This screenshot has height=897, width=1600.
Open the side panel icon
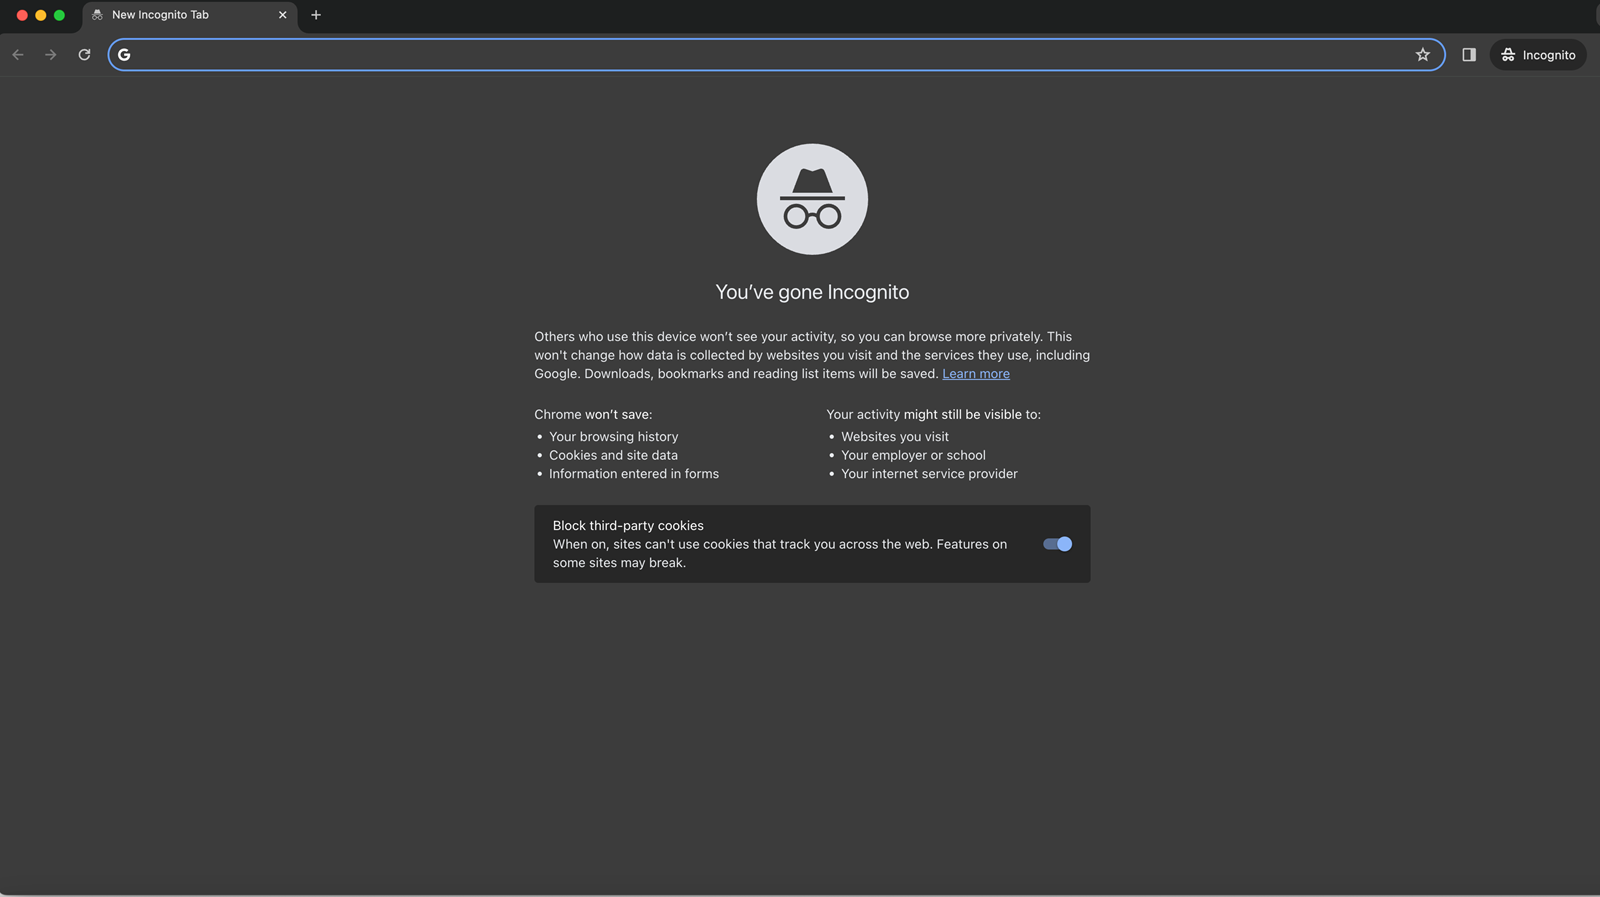pyautogui.click(x=1469, y=55)
